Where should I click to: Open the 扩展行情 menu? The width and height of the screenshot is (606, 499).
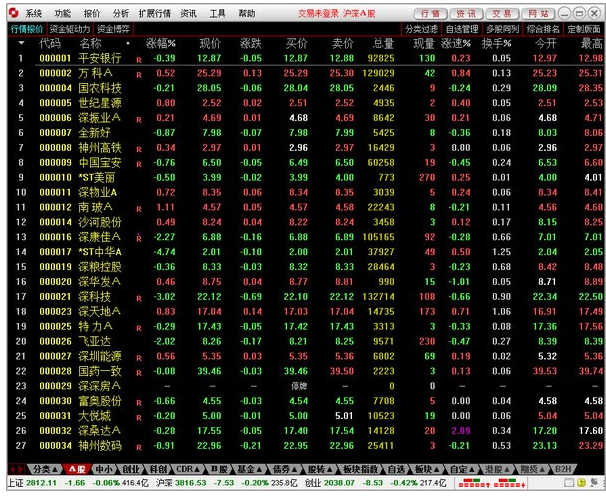click(155, 14)
